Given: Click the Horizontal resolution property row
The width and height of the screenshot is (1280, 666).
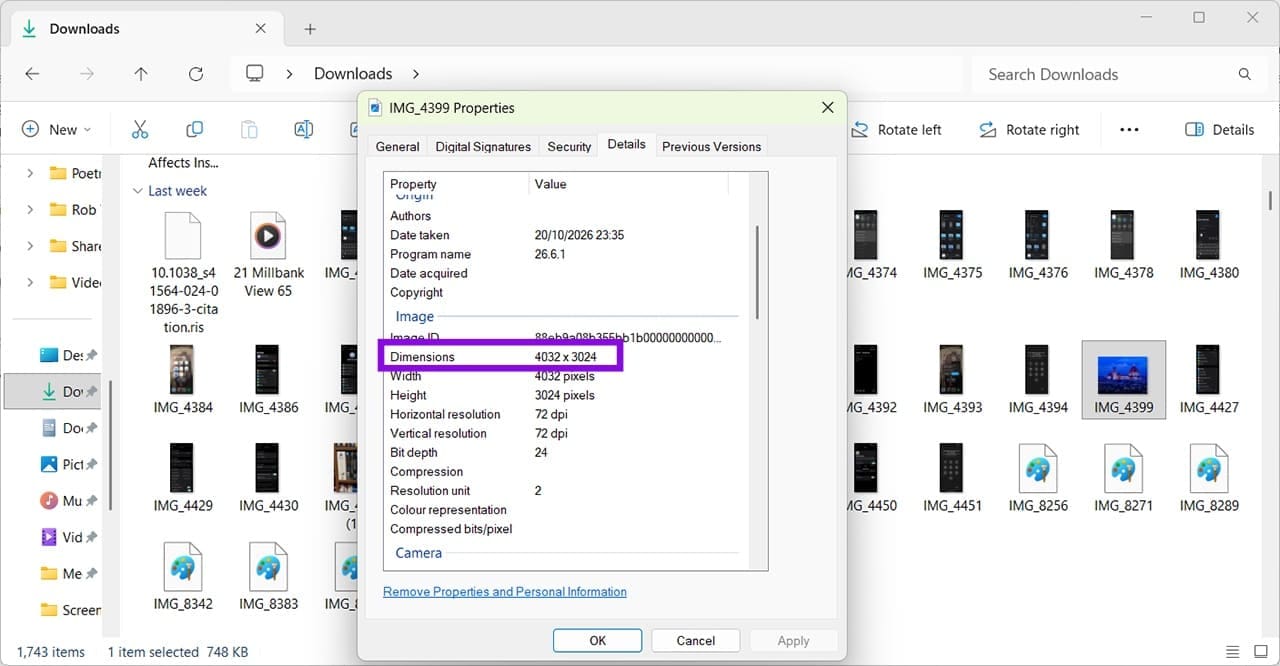Looking at the screenshot, I should click(566, 414).
